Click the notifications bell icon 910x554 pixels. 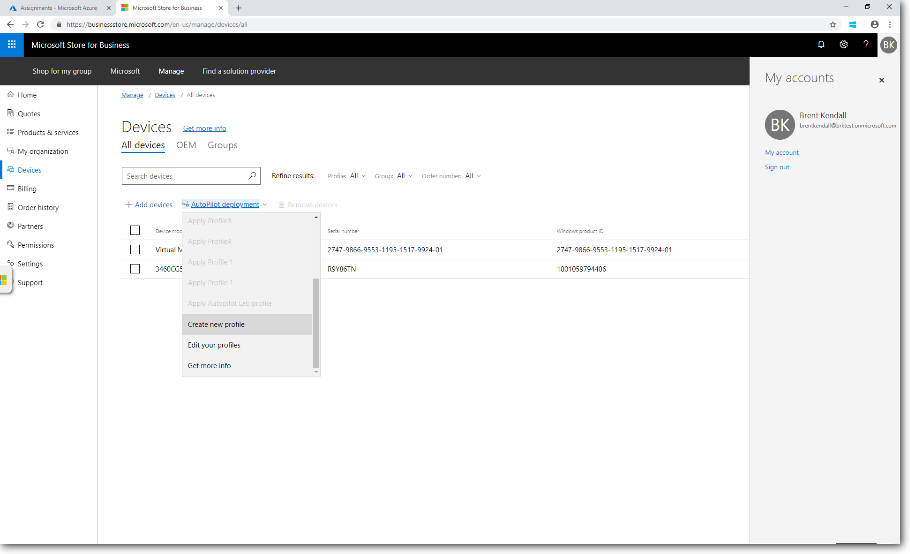821,45
